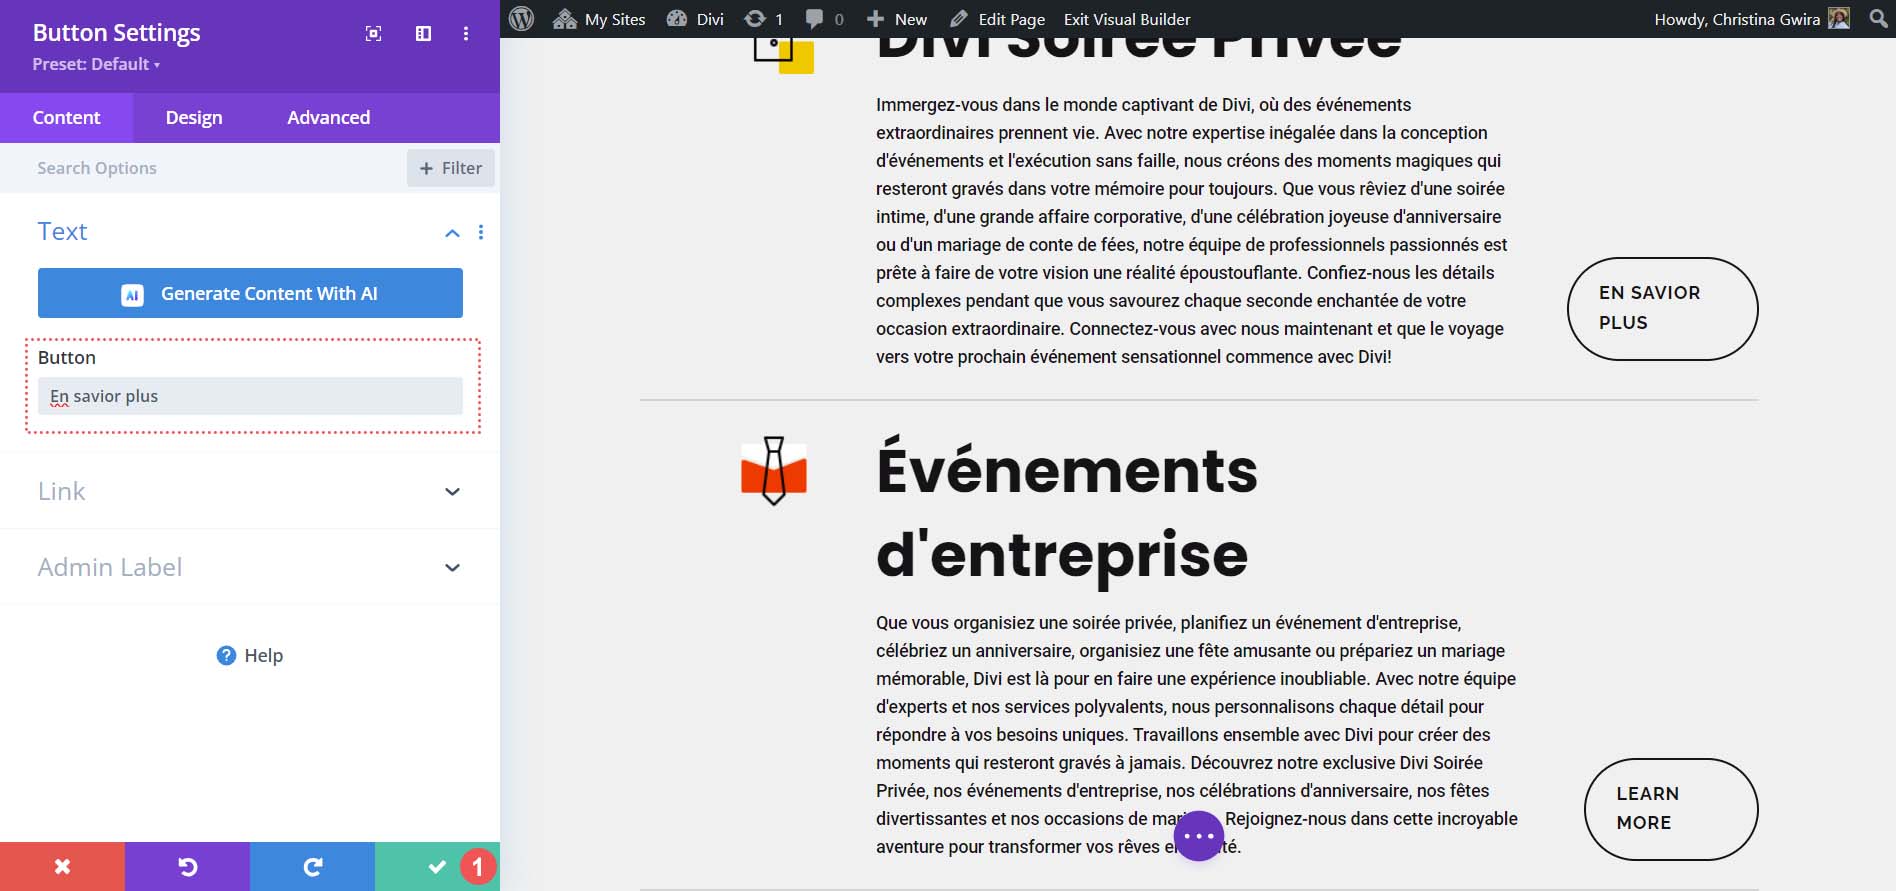This screenshot has width=1896, height=891.
Task: Open the Text section options dots
Action: [x=481, y=232]
